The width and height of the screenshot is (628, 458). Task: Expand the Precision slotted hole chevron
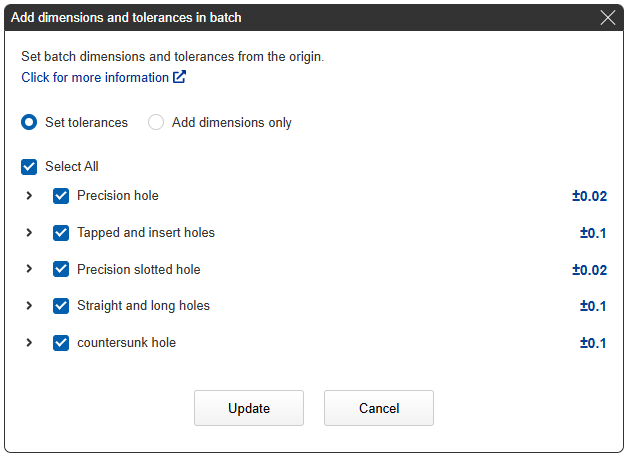[x=29, y=269]
